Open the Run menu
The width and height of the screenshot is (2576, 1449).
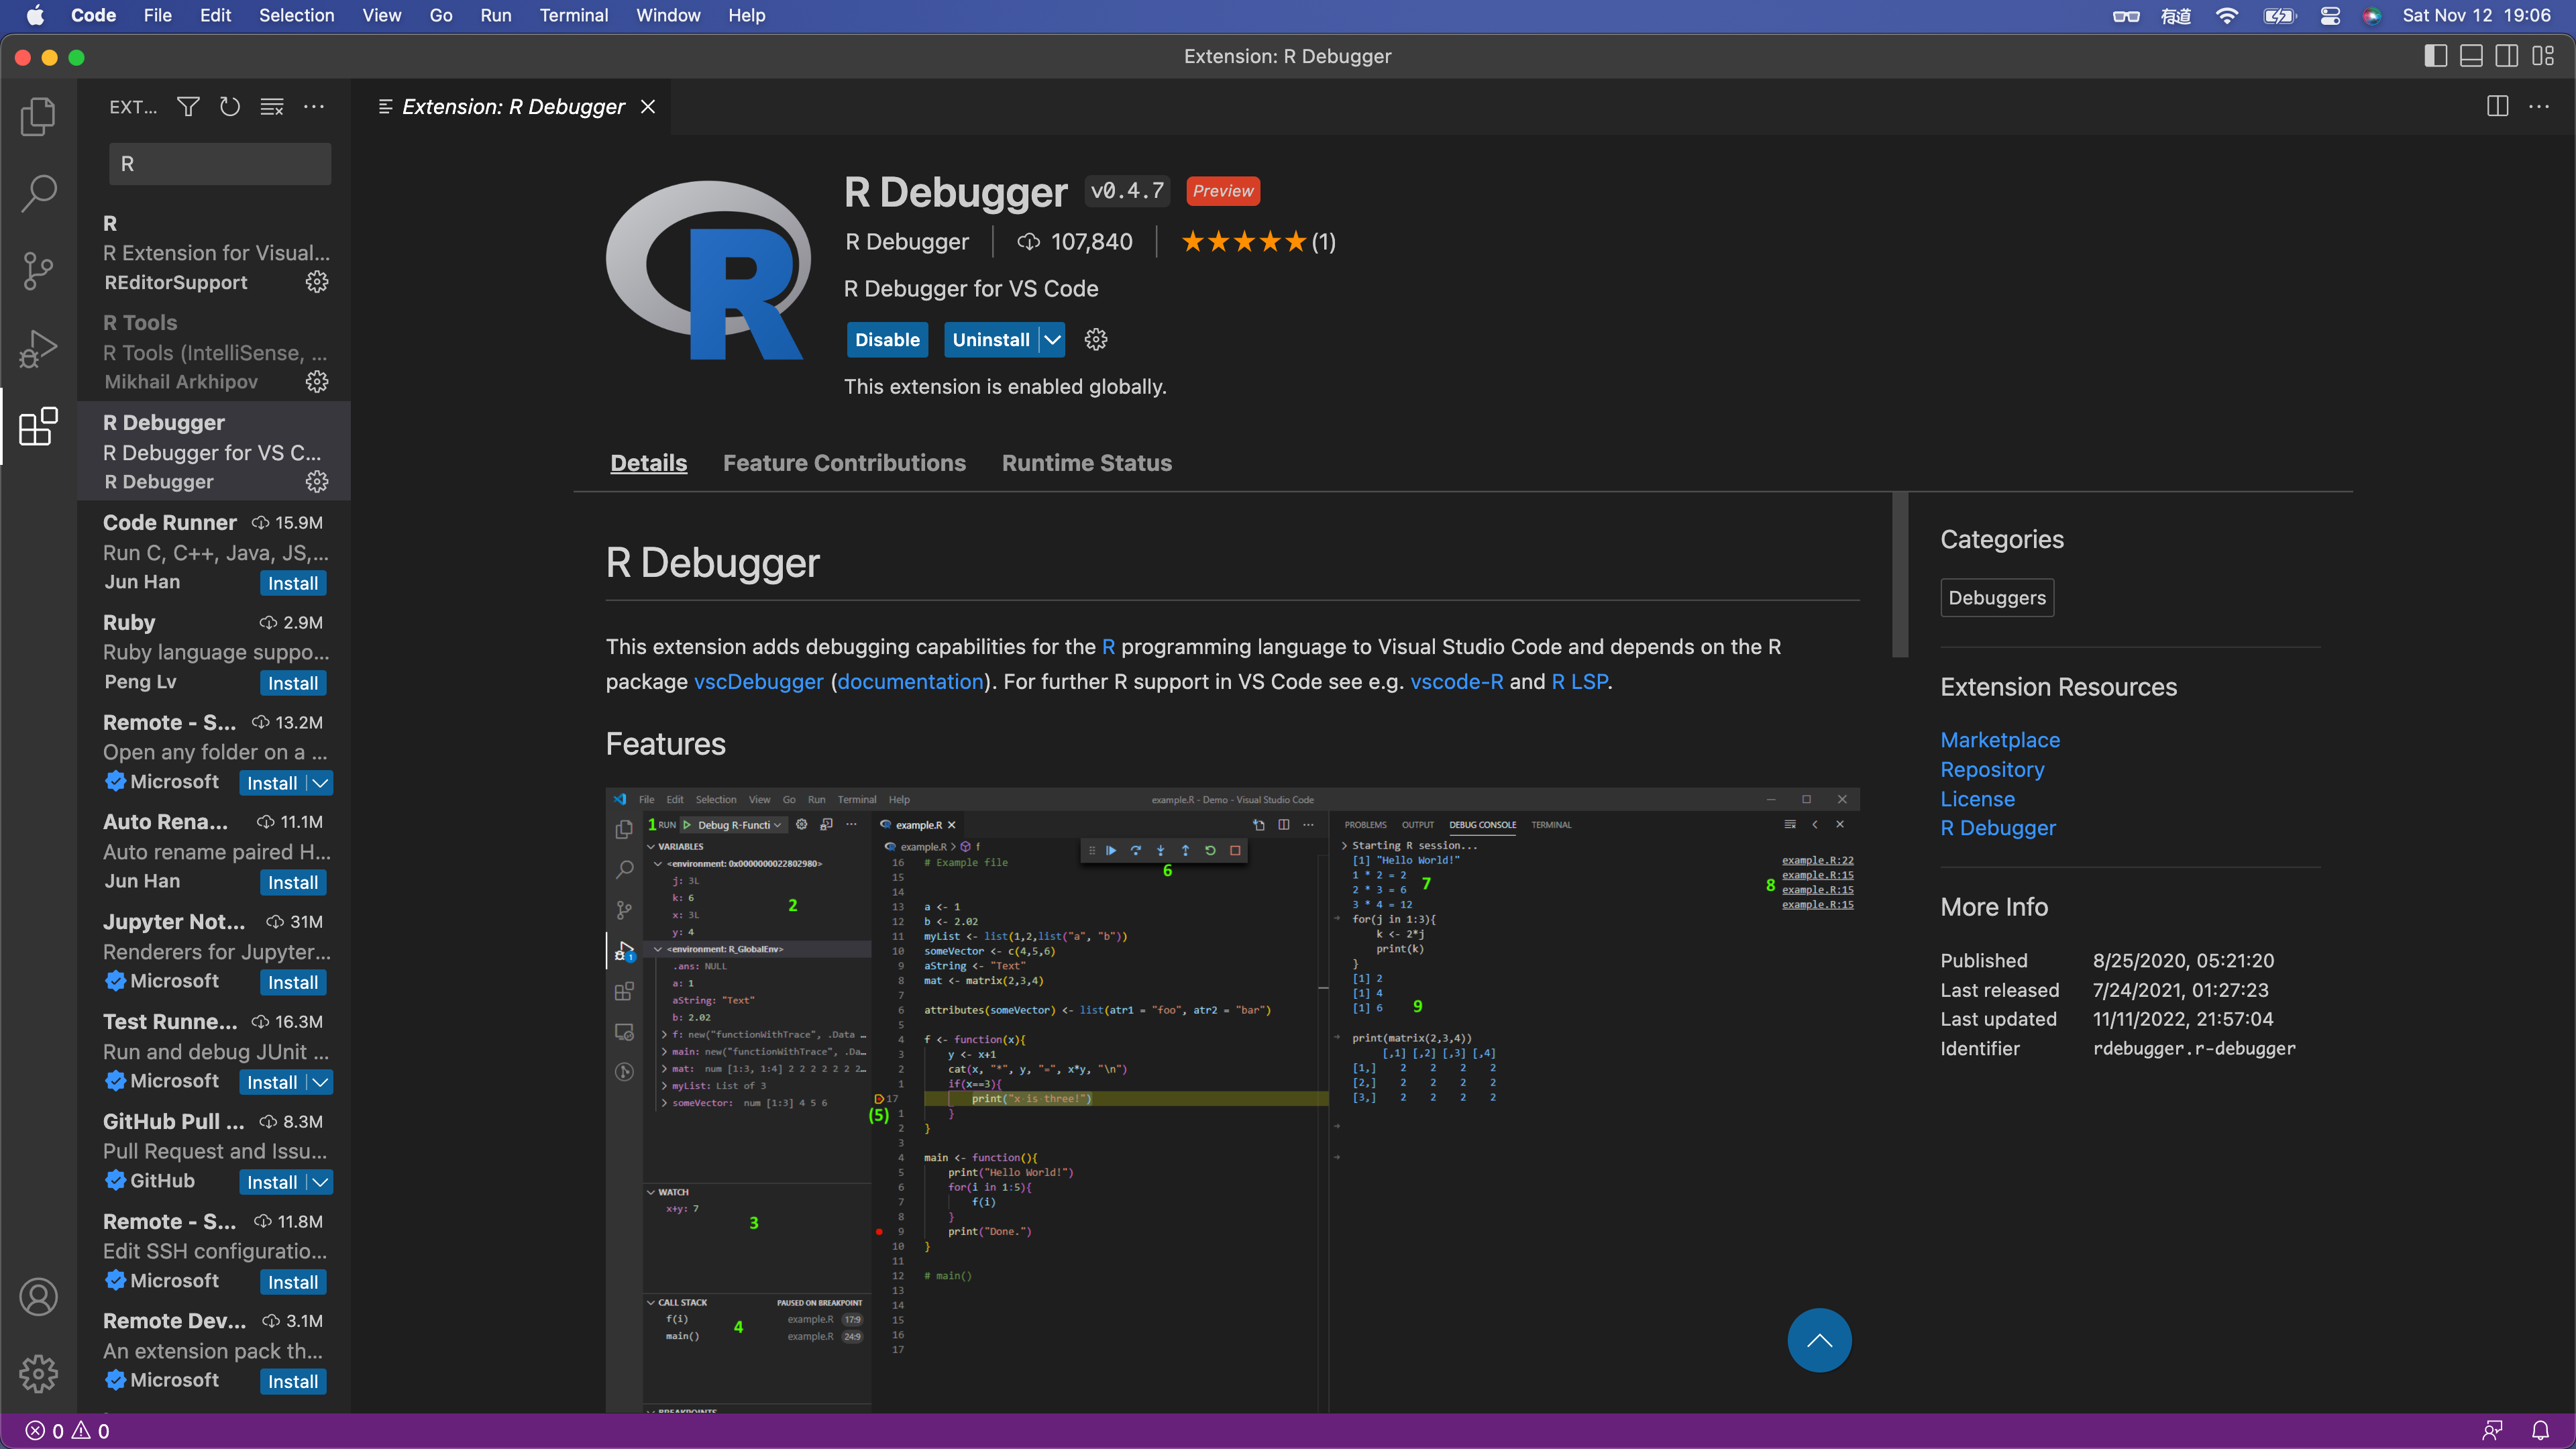(495, 15)
